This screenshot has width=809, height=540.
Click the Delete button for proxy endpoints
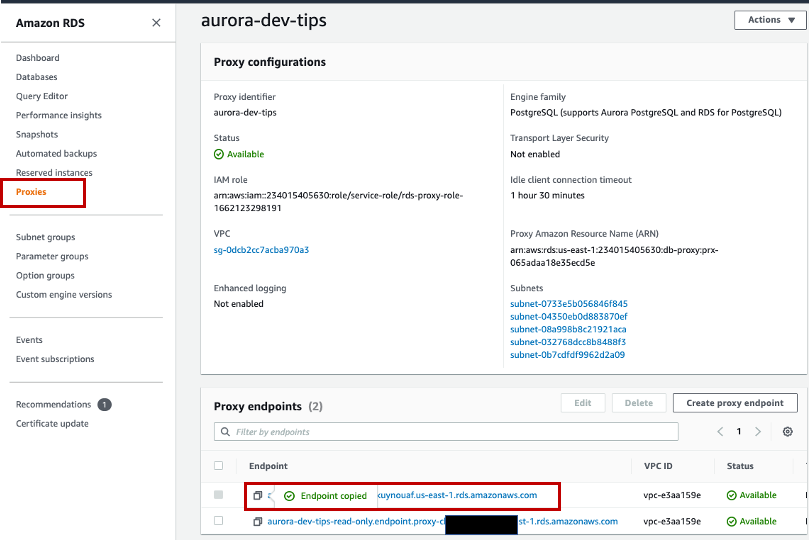639,403
